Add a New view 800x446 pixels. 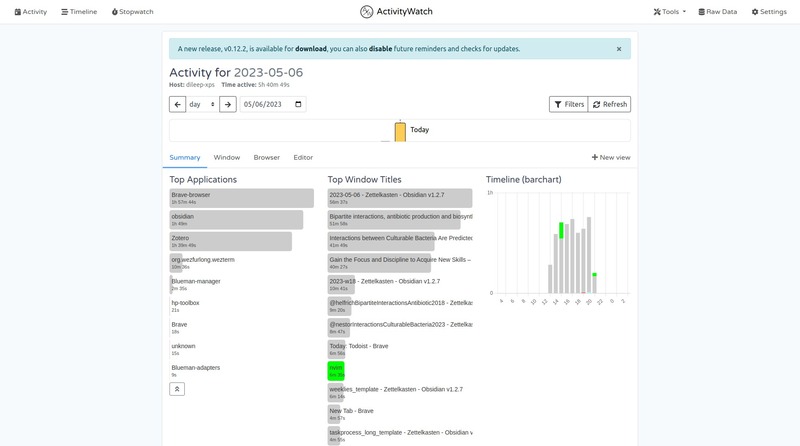611,158
